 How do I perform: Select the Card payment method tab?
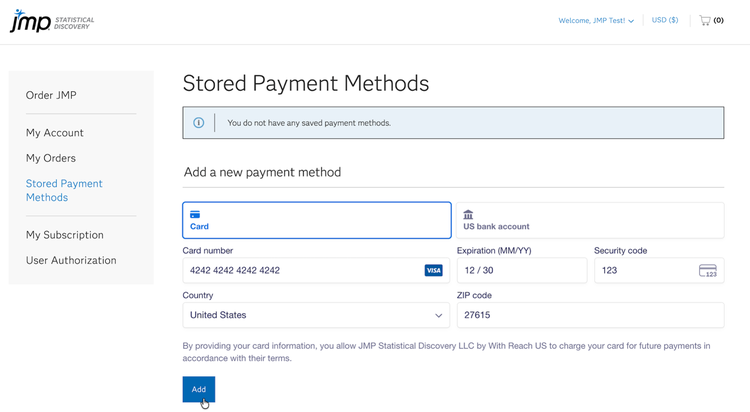pyautogui.click(x=316, y=220)
